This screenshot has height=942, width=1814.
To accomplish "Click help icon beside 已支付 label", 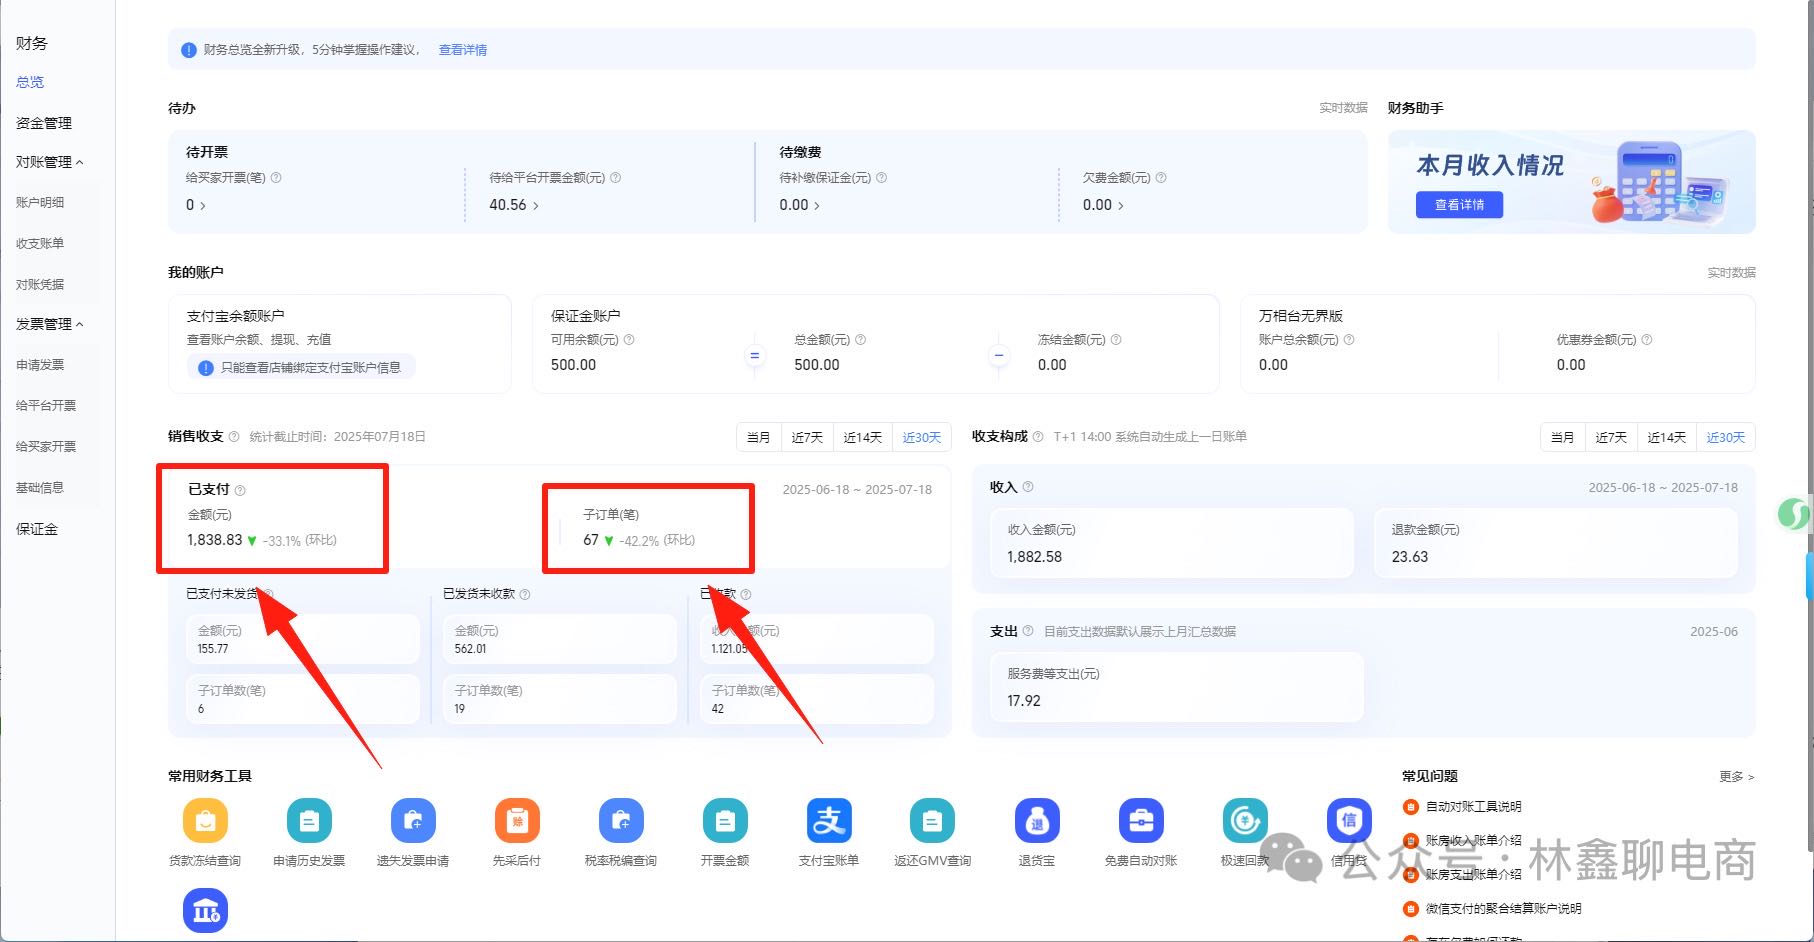I will 240,490.
